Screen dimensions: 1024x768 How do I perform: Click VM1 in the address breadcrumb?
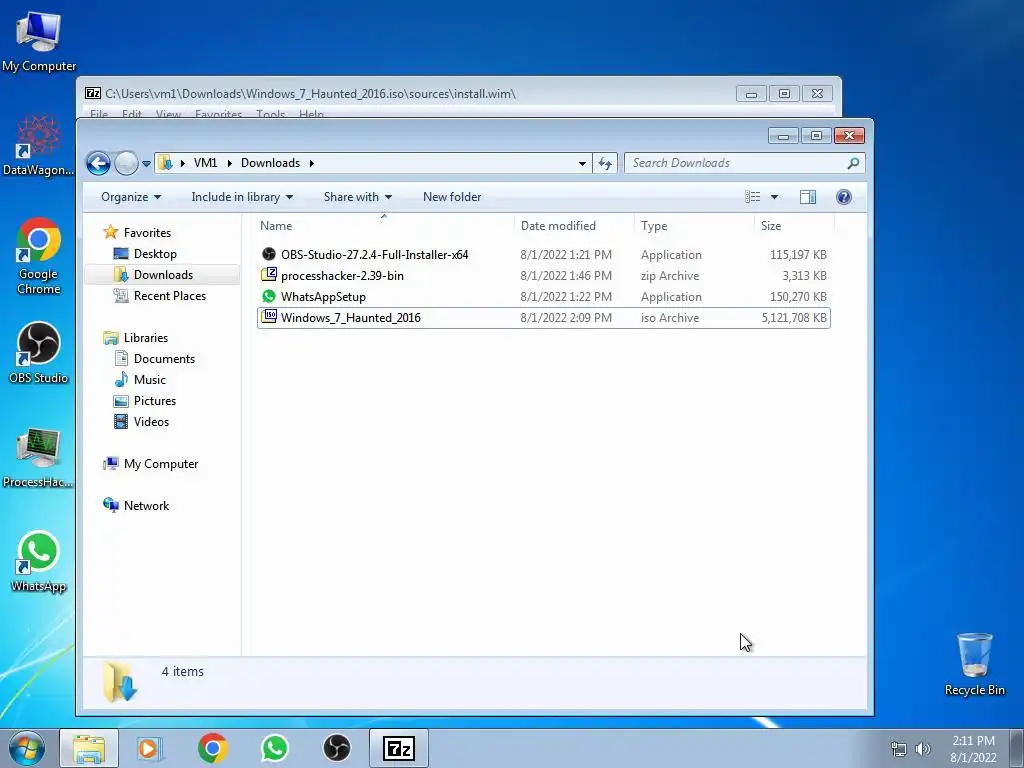[205, 163]
